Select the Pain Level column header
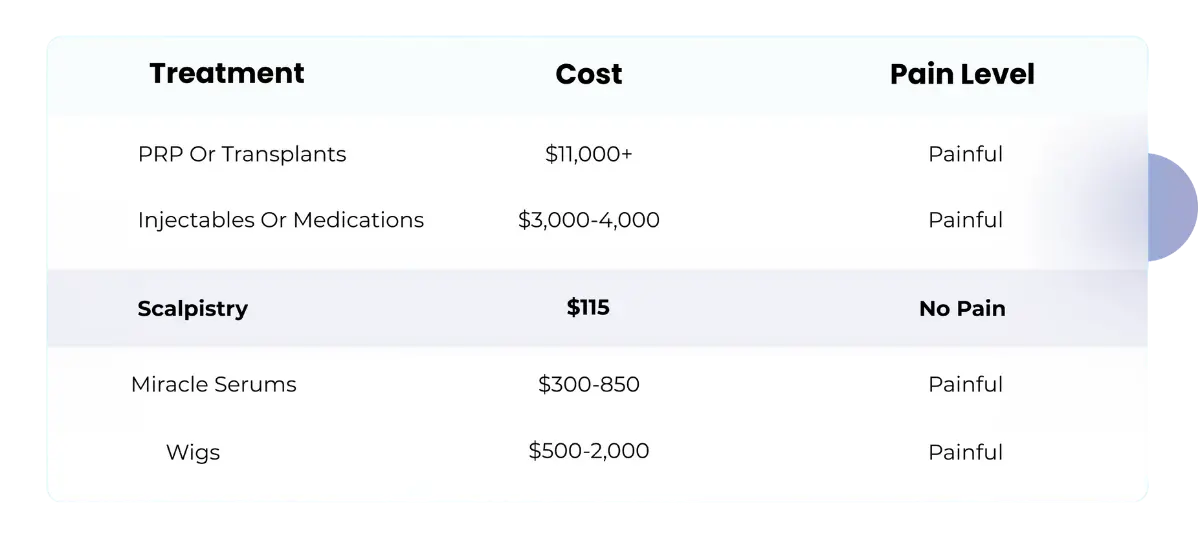The image size is (1200, 560). [962, 74]
